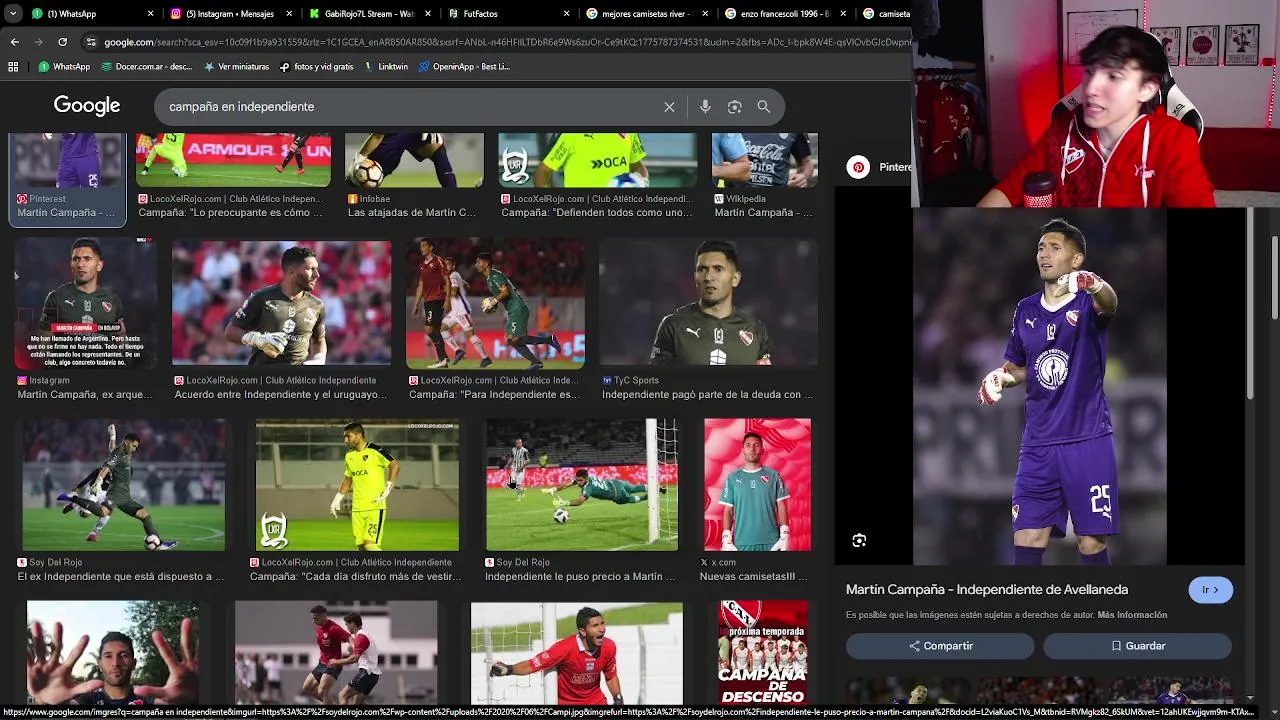This screenshot has width=1280, height=720.
Task: Reload the current page
Action: [x=62, y=42]
